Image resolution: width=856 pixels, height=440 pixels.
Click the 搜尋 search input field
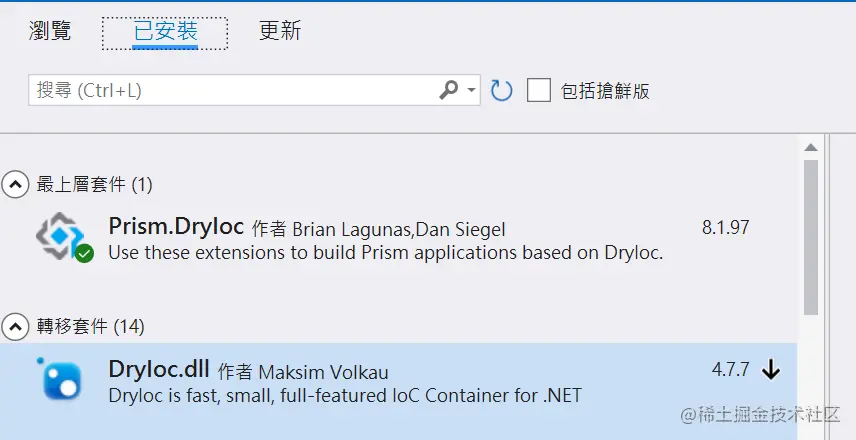tap(230, 91)
